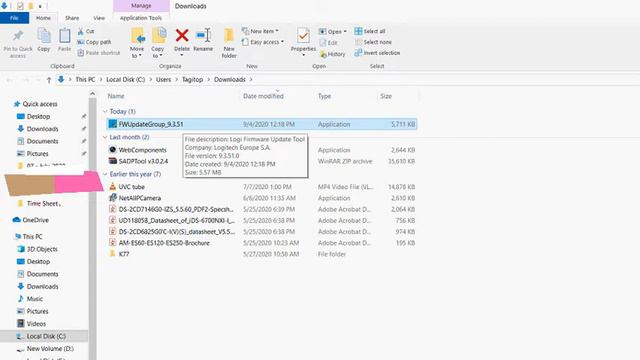Collapse Earlier this year (7) group
Image resolution: width=640 pixels, height=360 pixels.
[105, 174]
